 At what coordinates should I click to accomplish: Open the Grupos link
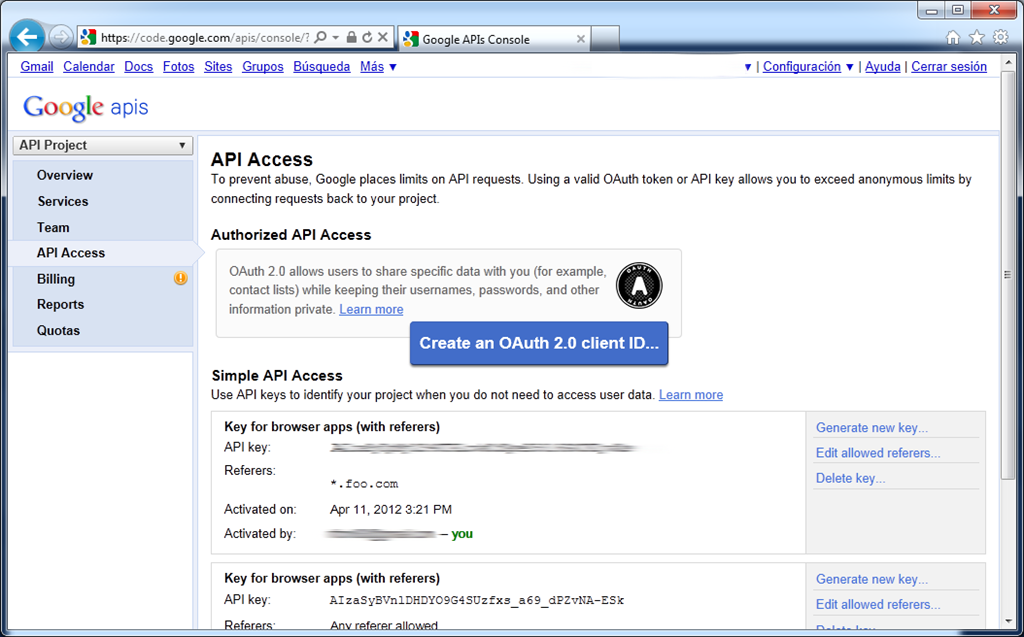pyautogui.click(x=263, y=67)
